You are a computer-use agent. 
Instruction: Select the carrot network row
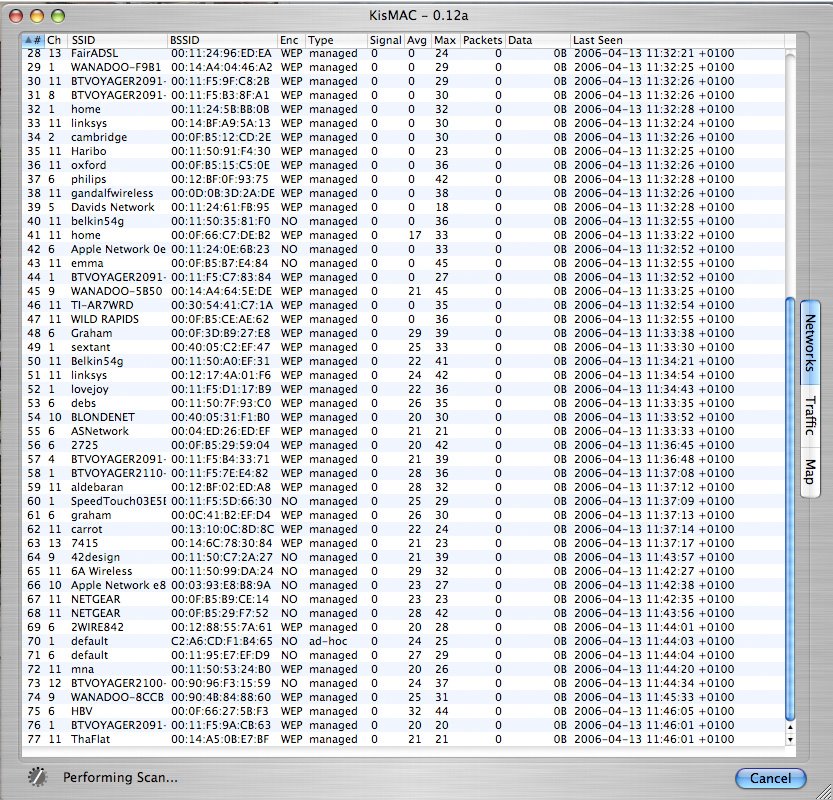point(403,529)
